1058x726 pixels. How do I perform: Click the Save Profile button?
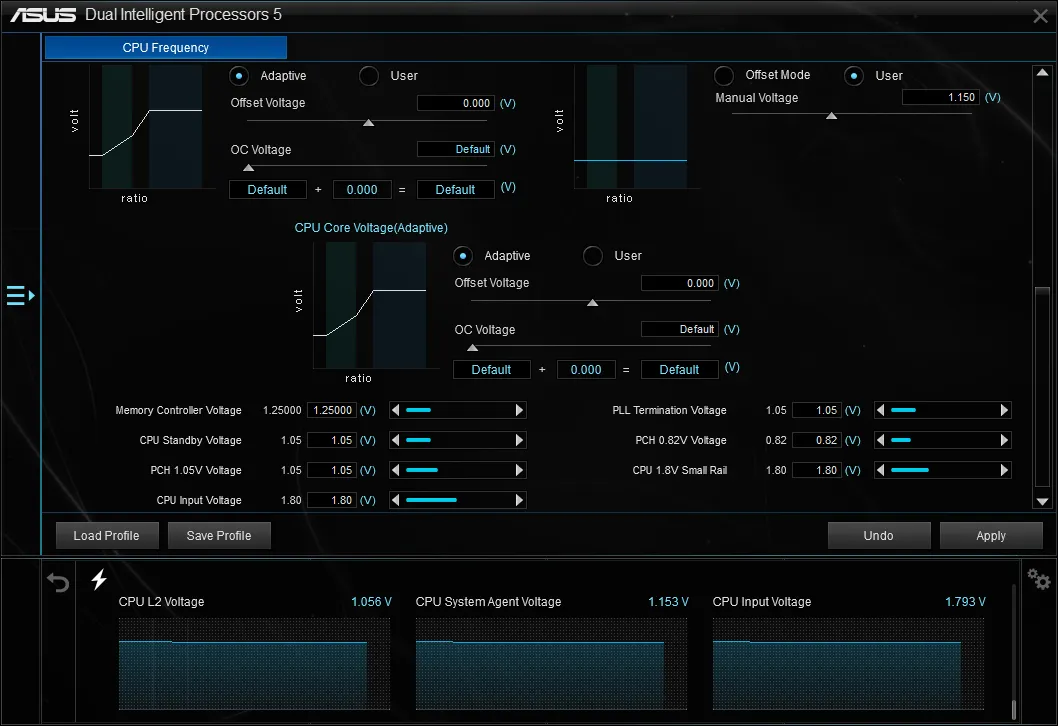tap(219, 536)
